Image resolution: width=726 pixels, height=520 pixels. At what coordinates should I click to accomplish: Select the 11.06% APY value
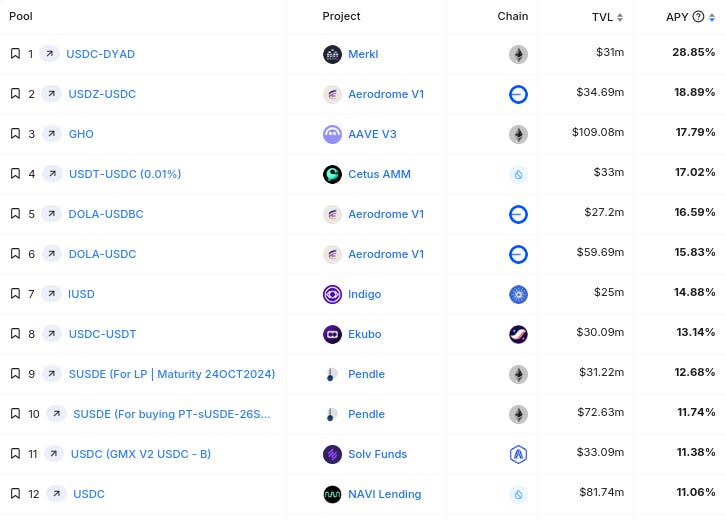point(695,492)
